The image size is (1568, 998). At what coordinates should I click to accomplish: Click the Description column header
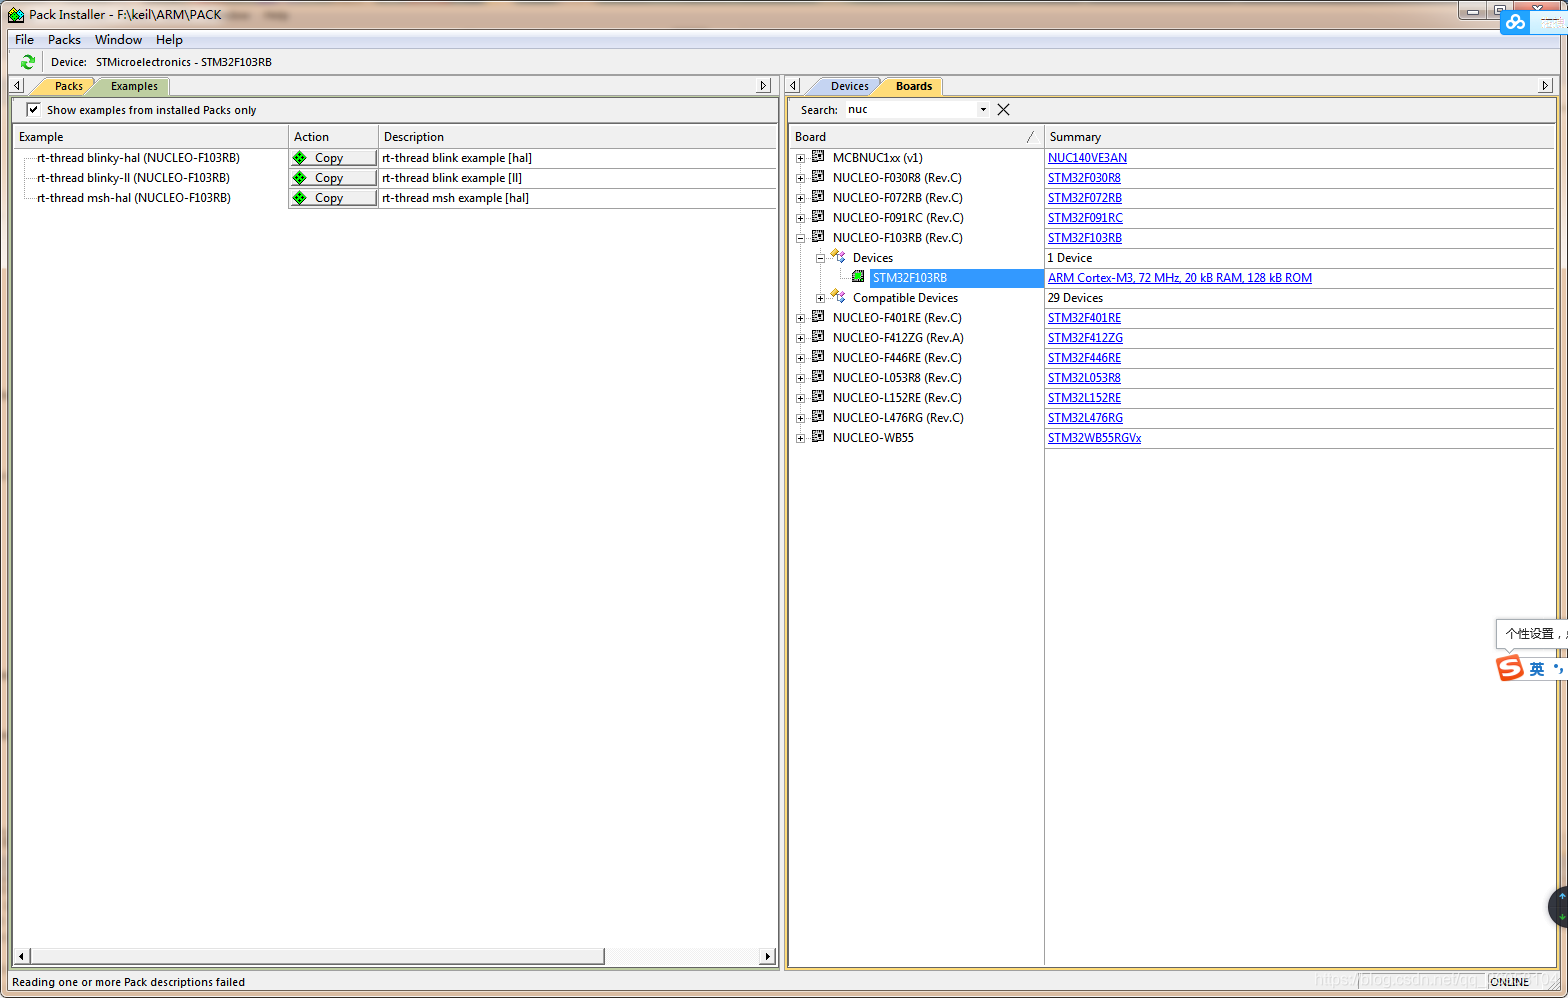[577, 137]
